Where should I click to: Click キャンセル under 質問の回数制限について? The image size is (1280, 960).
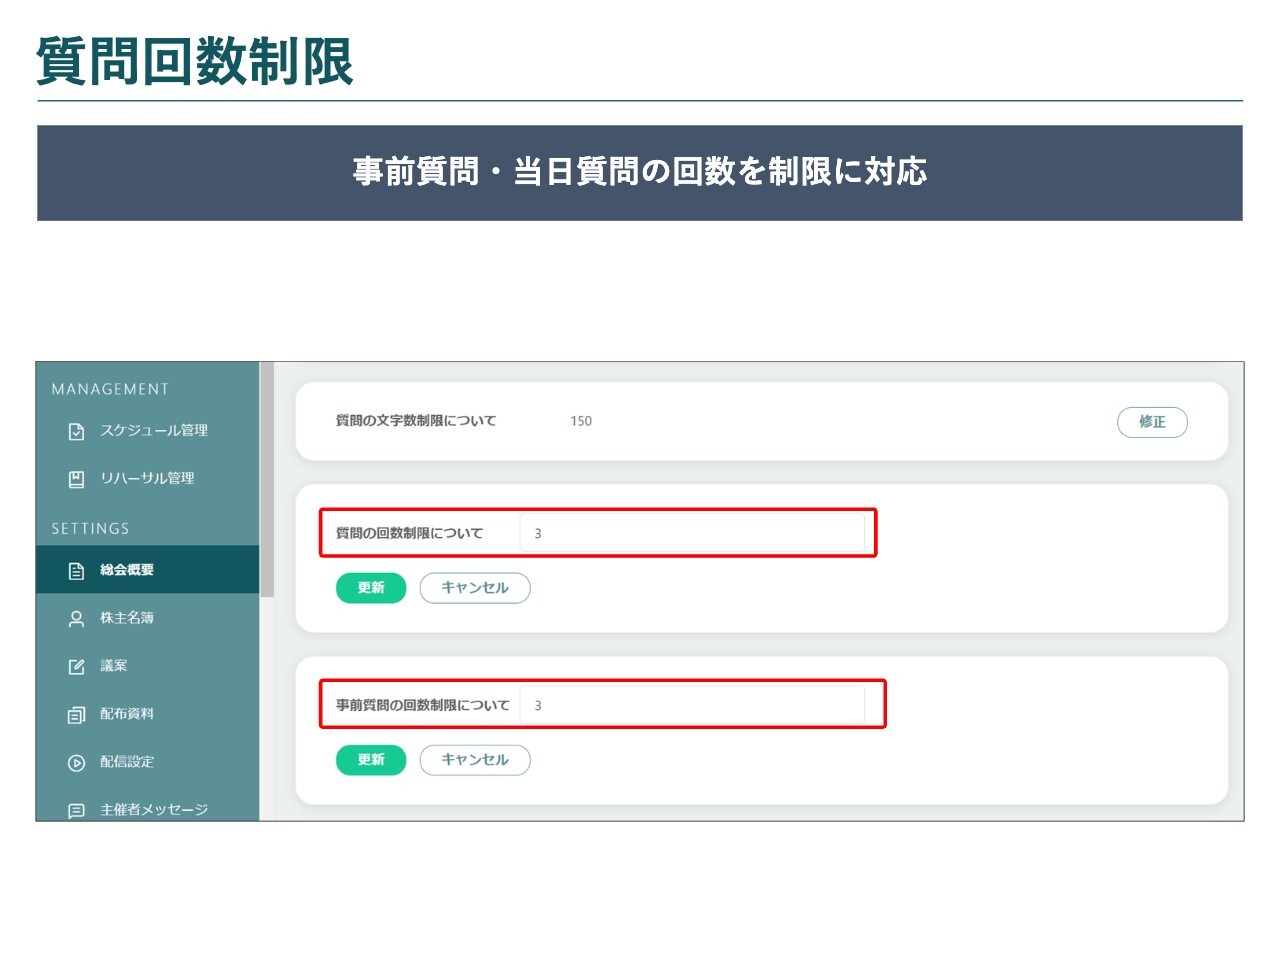[475, 588]
